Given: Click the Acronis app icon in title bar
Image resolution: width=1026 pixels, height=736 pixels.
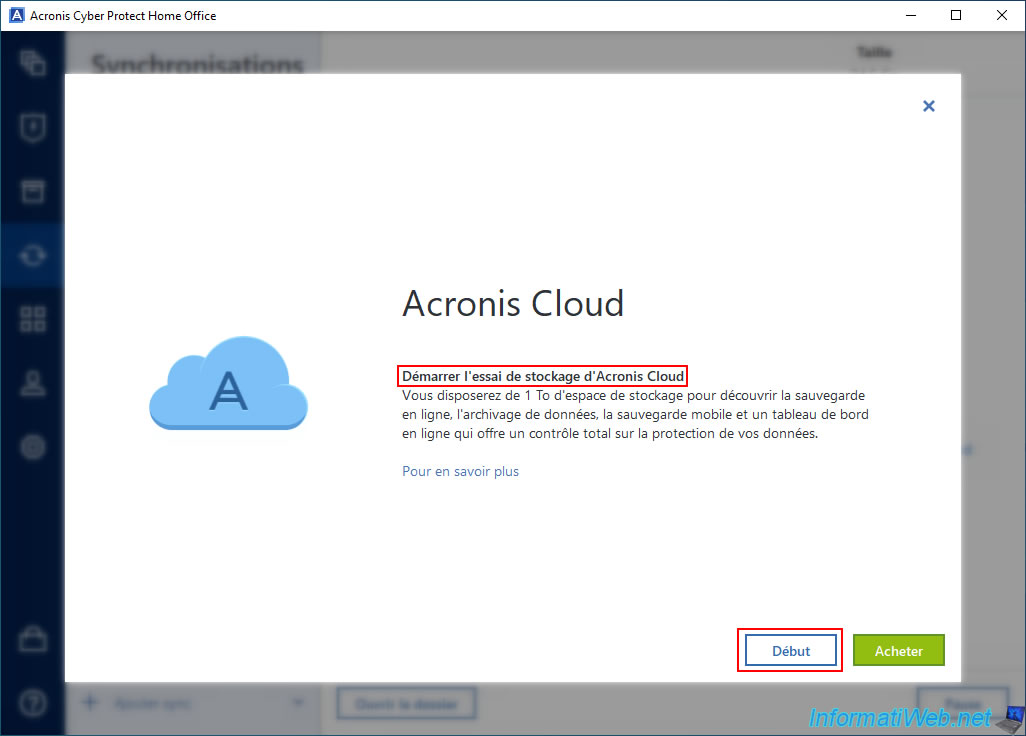Looking at the screenshot, I should (x=15, y=15).
